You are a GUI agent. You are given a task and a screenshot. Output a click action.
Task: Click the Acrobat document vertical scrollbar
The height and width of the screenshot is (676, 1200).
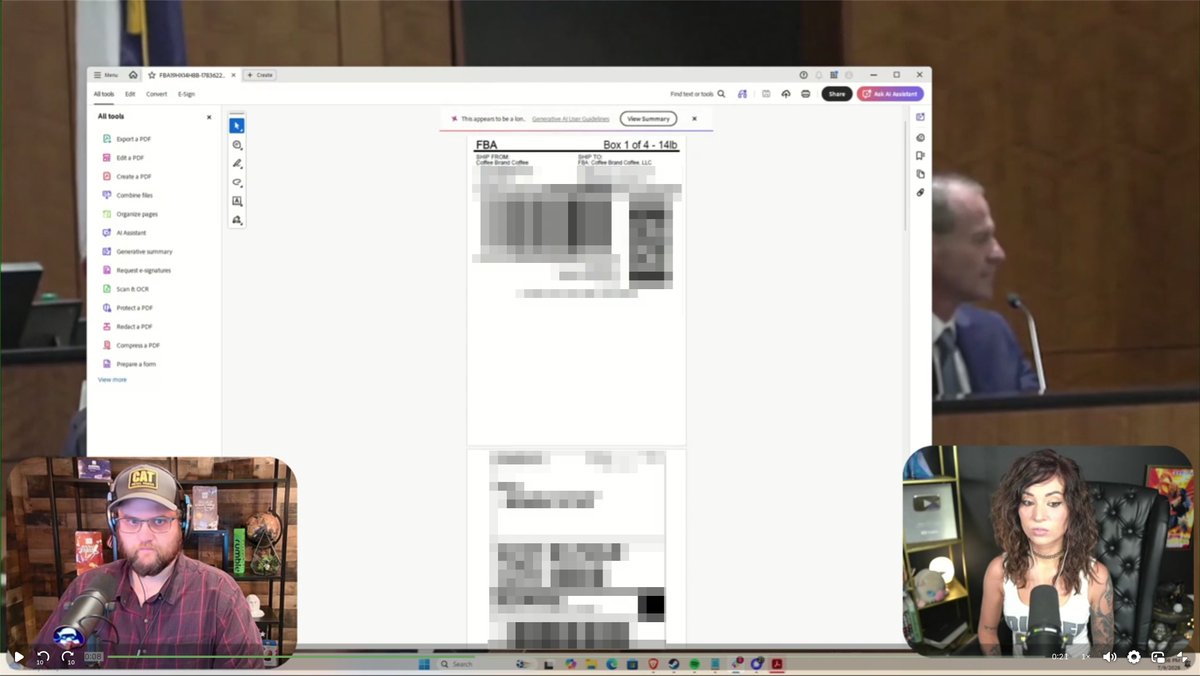pyautogui.click(x=907, y=175)
